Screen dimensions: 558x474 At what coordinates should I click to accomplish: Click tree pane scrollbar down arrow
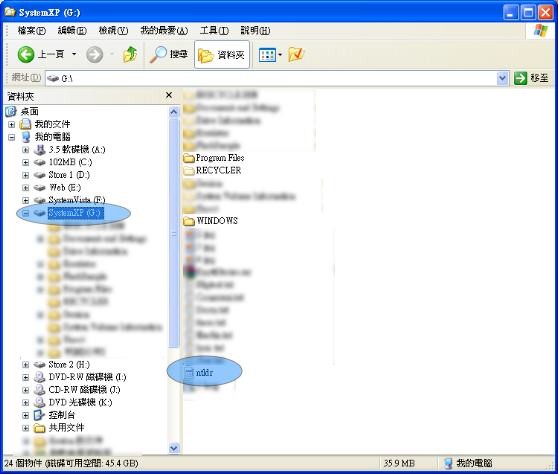click(174, 448)
